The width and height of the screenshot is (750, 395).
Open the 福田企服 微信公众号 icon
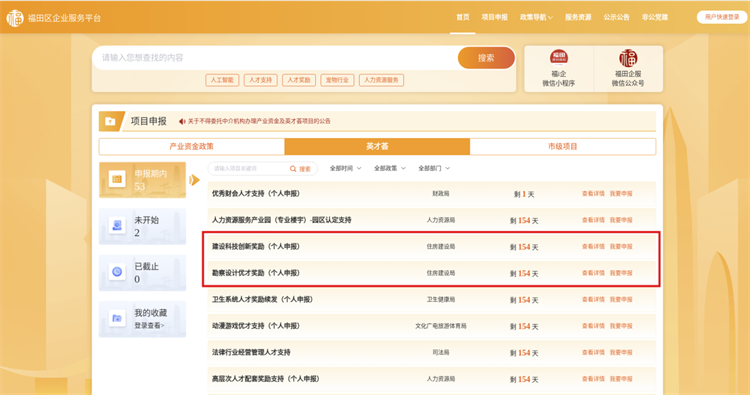(628, 58)
